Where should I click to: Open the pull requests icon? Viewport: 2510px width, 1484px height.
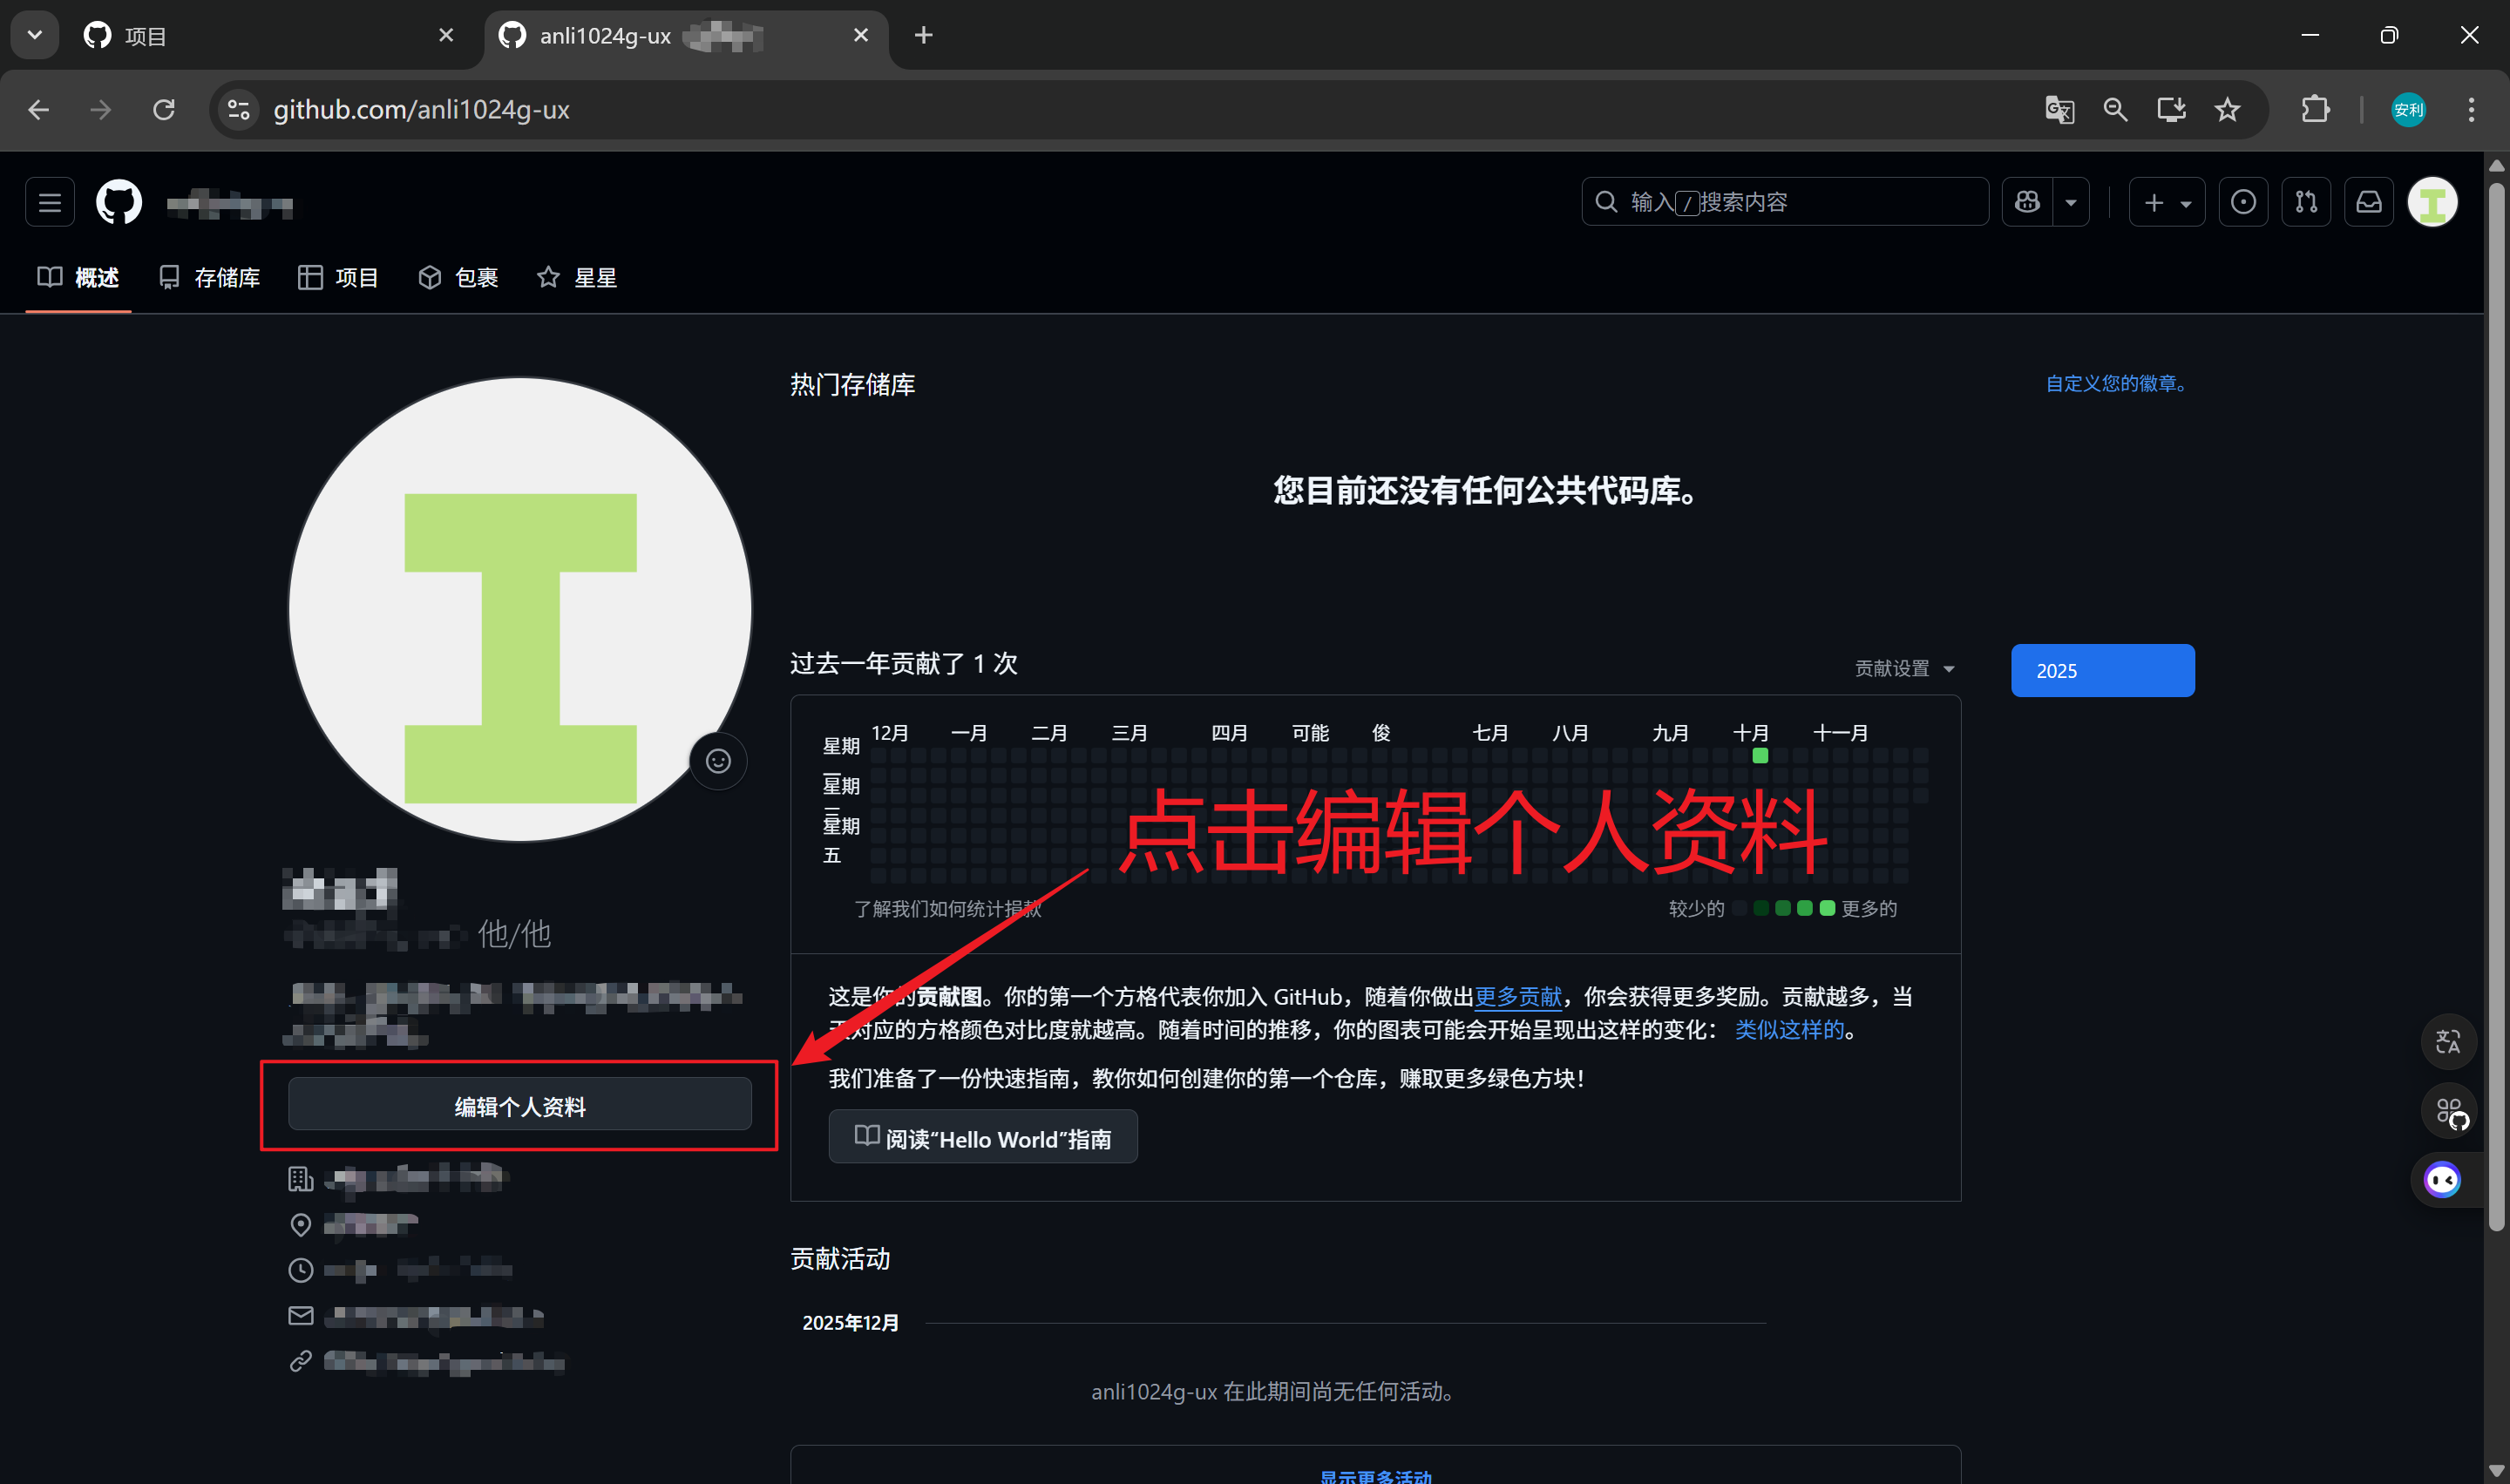coord(2306,203)
